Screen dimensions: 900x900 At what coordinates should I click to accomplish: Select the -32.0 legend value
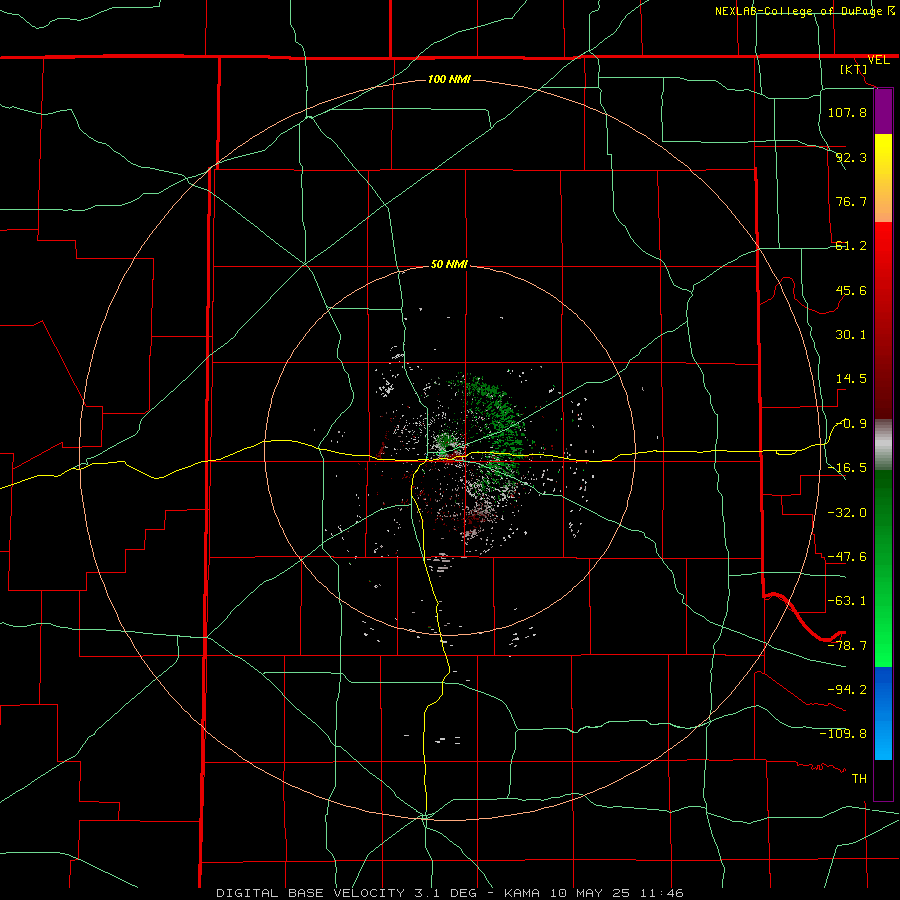(847, 513)
